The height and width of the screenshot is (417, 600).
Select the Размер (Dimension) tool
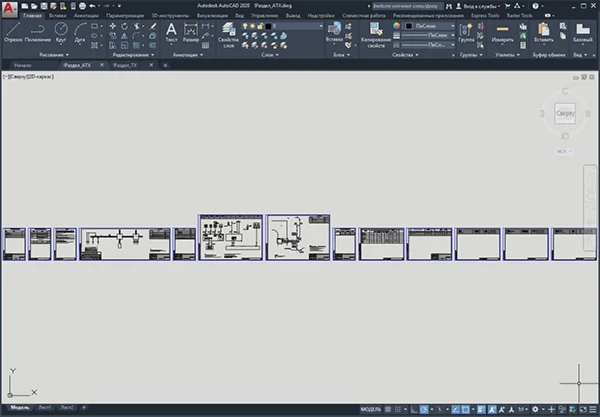pyautogui.click(x=191, y=32)
